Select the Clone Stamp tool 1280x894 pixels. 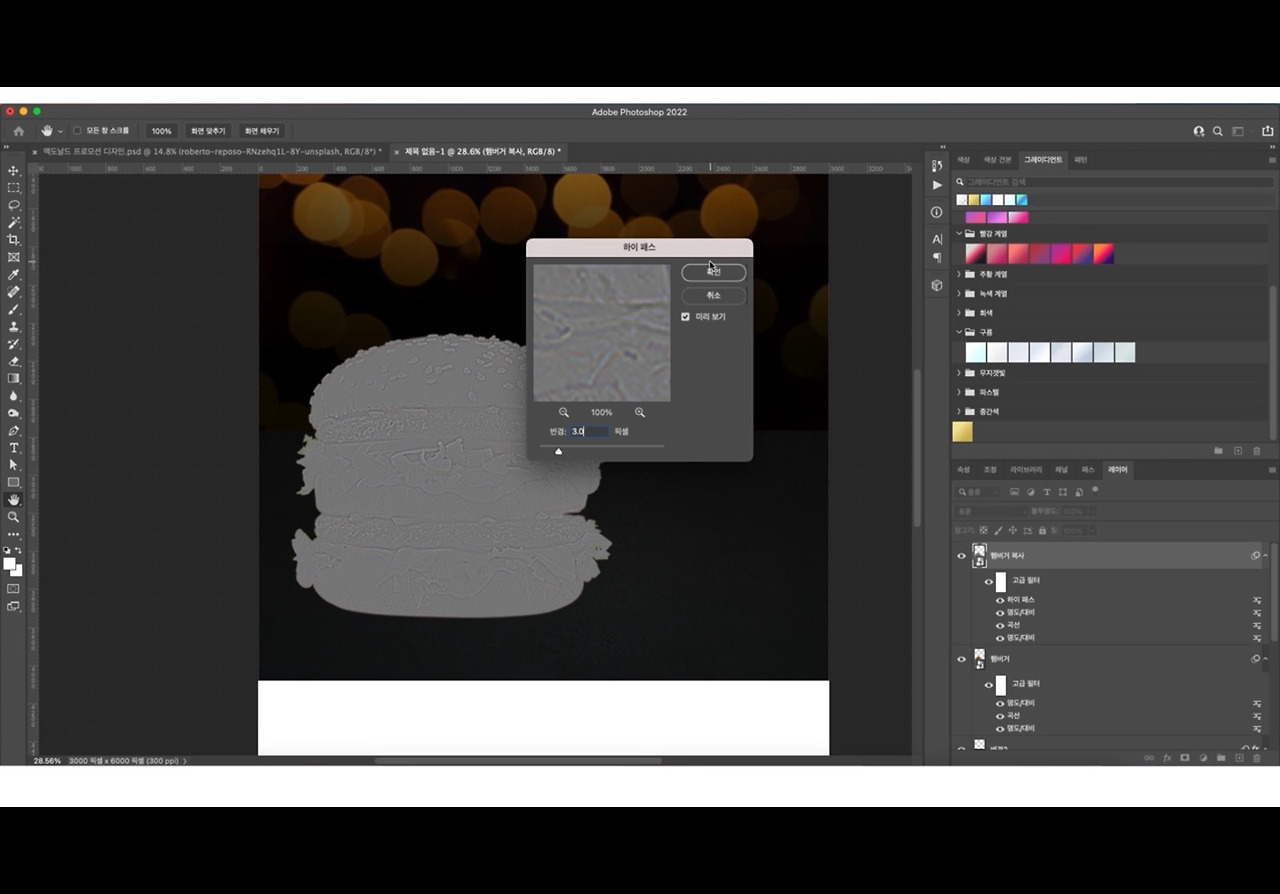pyautogui.click(x=14, y=326)
